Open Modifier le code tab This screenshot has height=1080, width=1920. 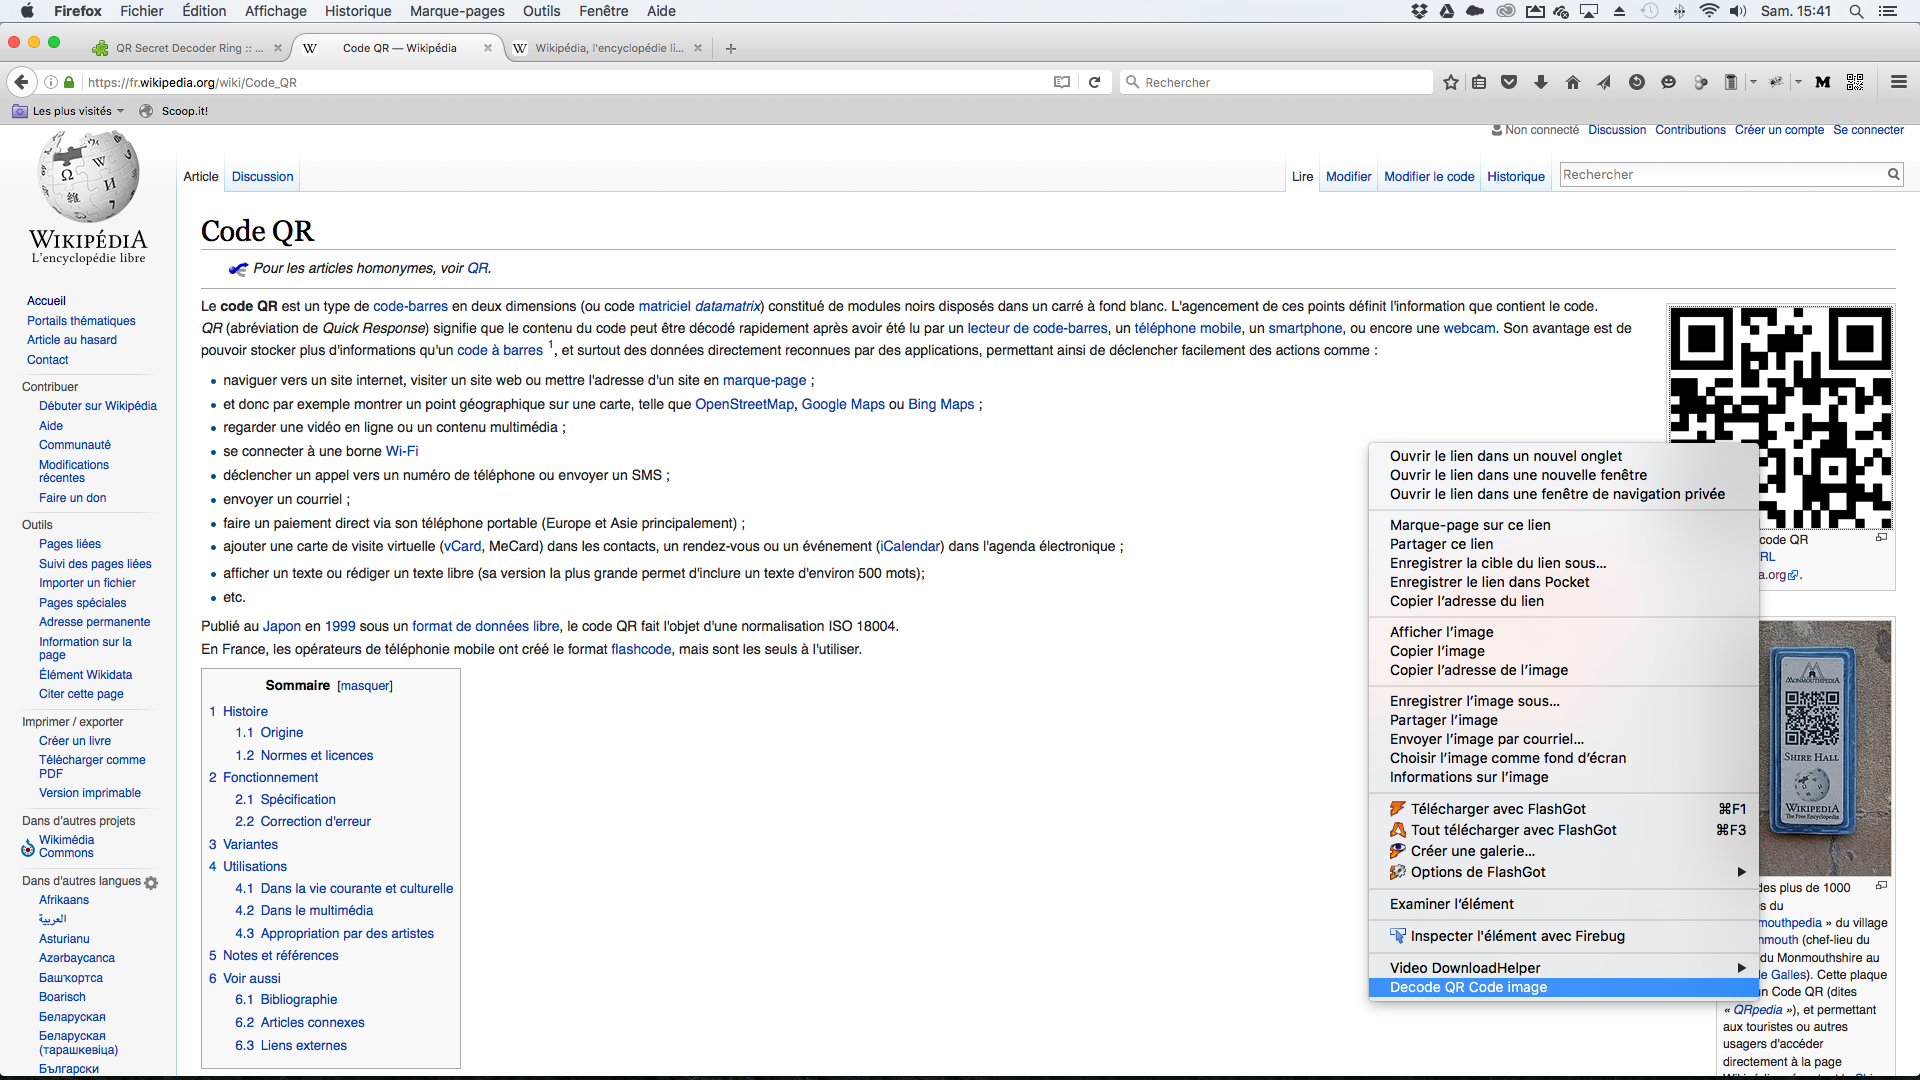click(1429, 176)
